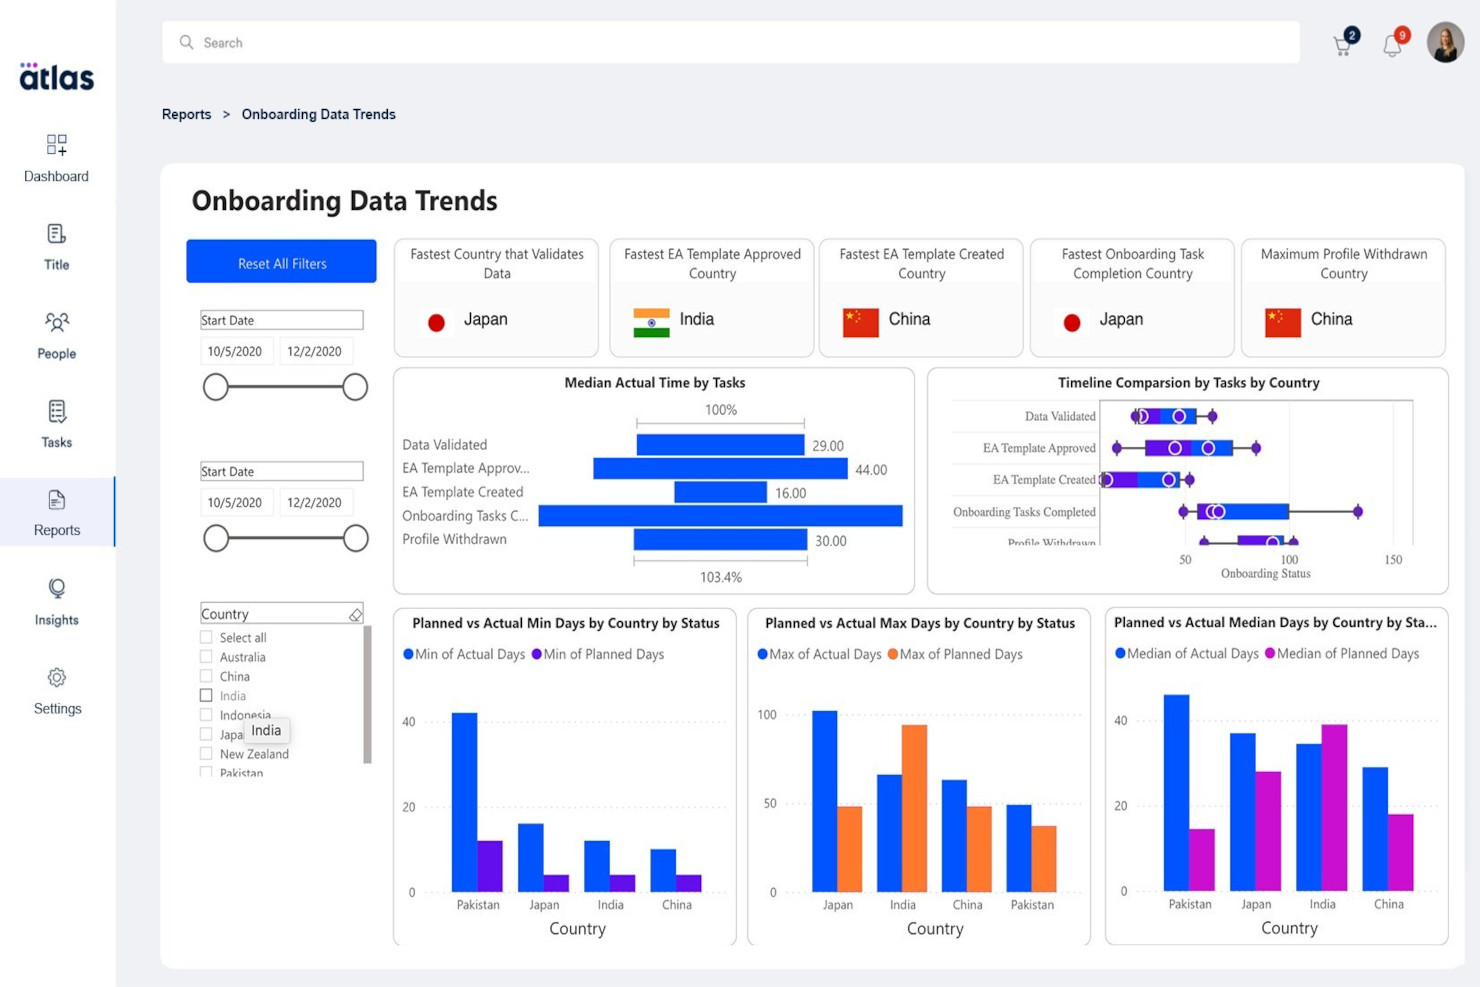
Task: Click the left handle of the date slider
Action: [216, 387]
